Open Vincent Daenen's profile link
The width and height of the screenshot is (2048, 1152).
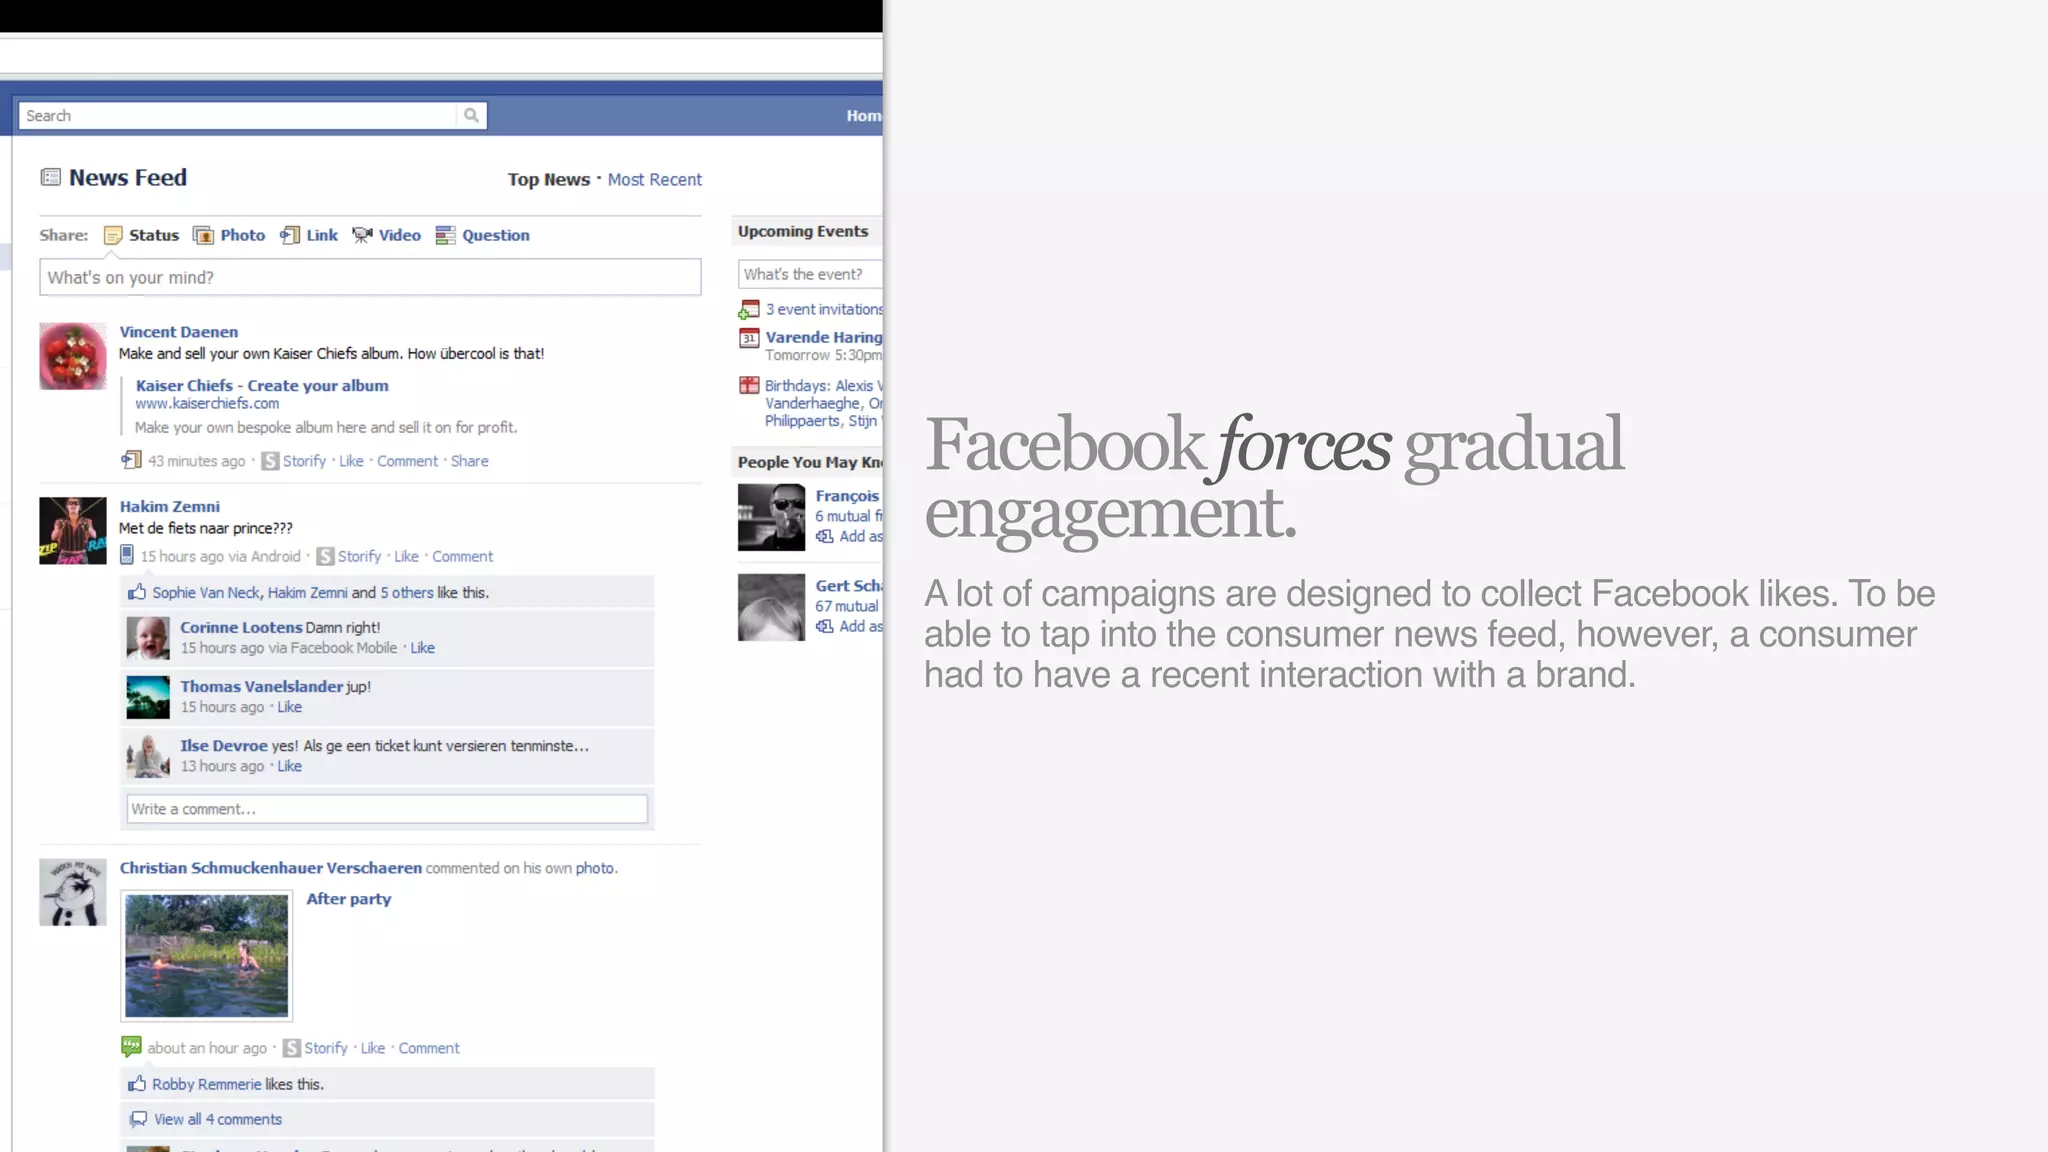pos(179,332)
